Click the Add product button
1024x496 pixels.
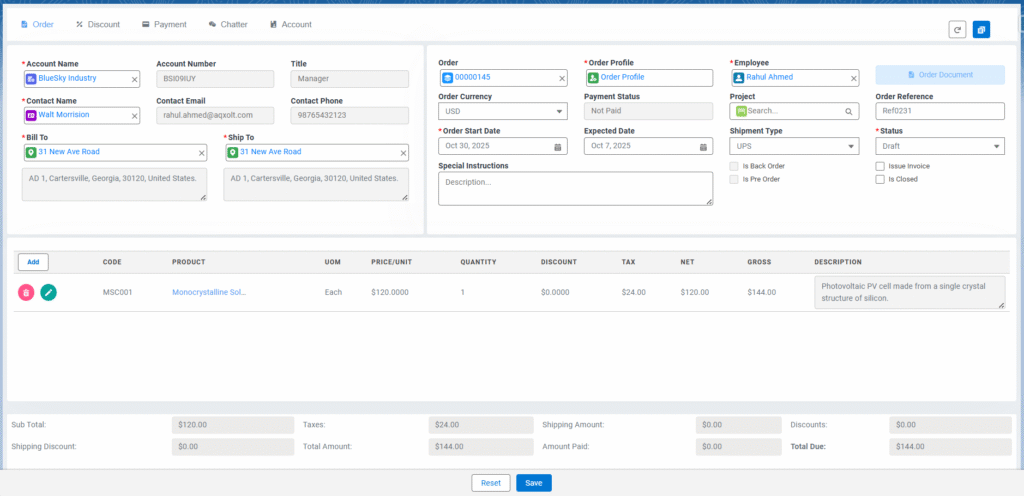pos(33,262)
